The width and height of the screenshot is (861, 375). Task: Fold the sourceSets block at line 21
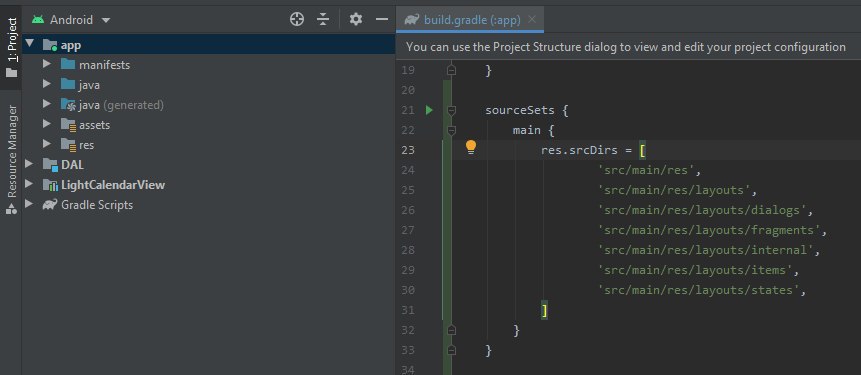click(x=451, y=110)
